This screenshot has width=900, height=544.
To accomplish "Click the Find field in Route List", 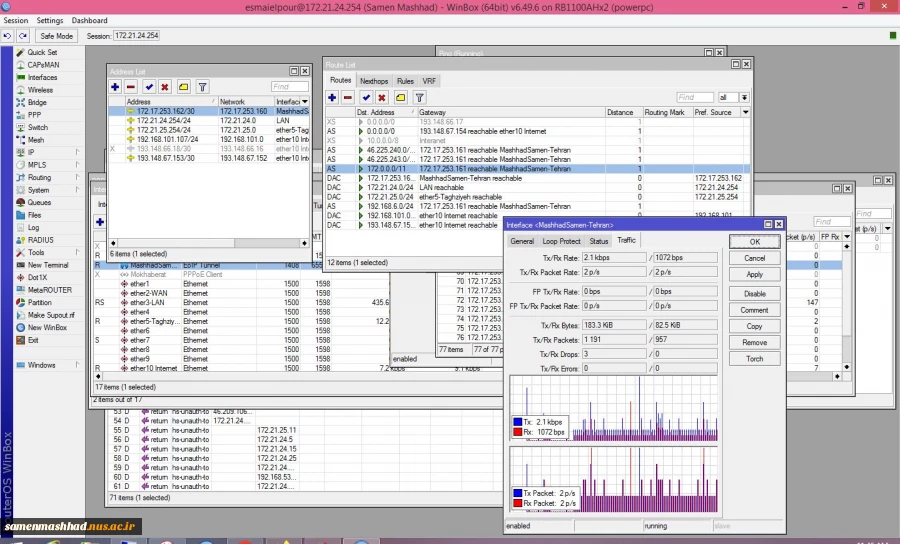I will click(695, 98).
